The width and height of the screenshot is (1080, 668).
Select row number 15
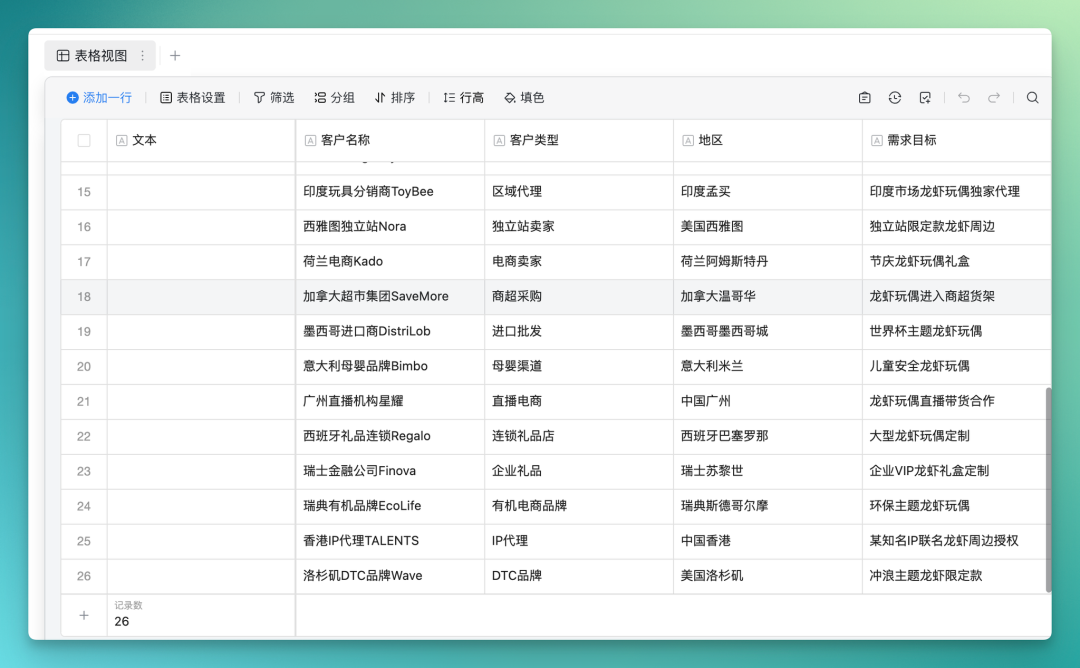[84, 192]
